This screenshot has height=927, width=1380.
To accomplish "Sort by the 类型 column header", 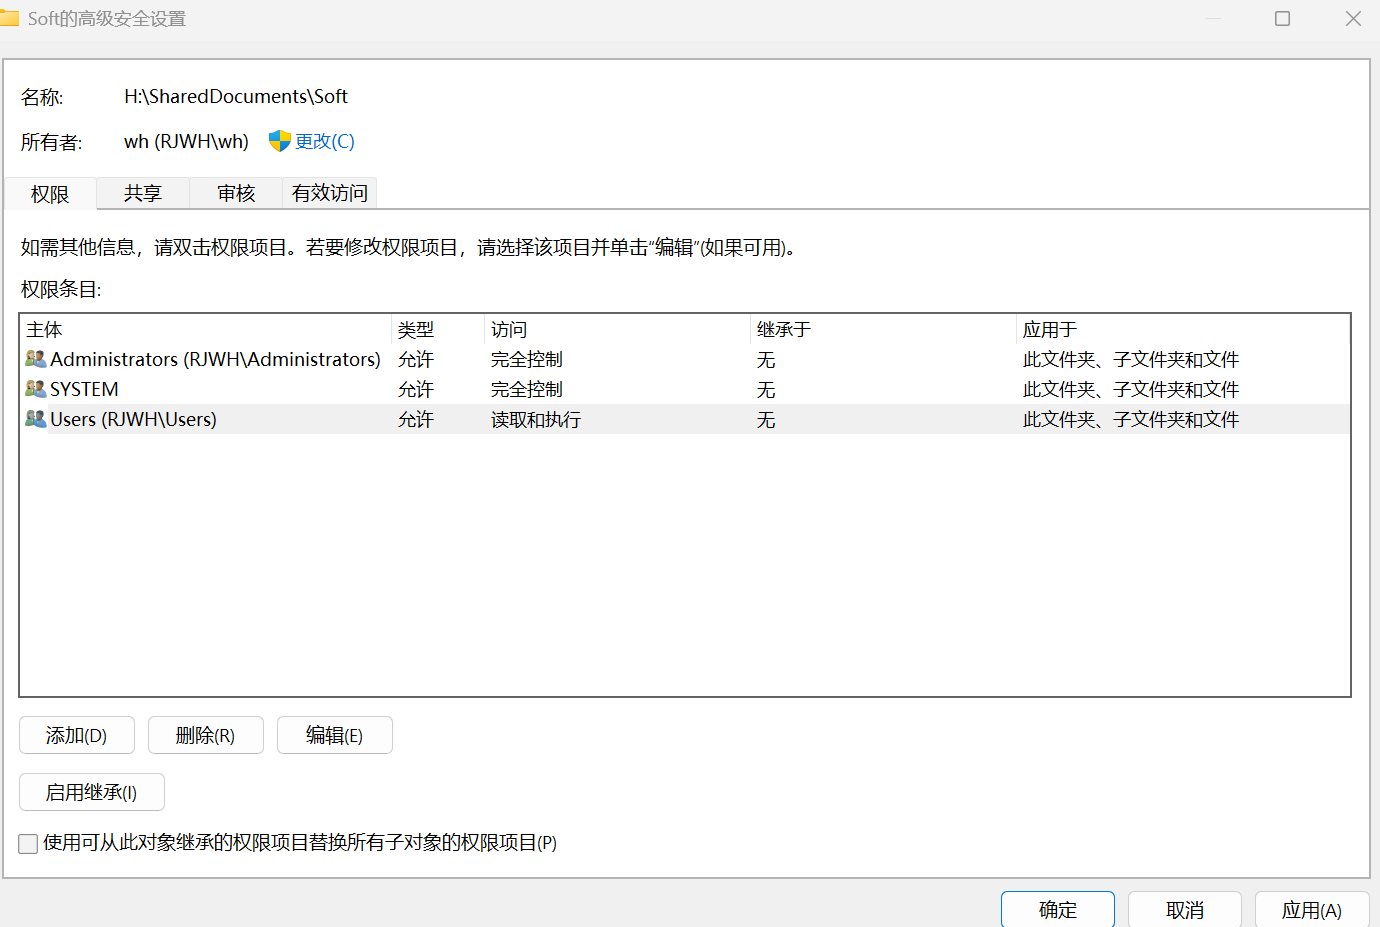I will (x=438, y=329).
